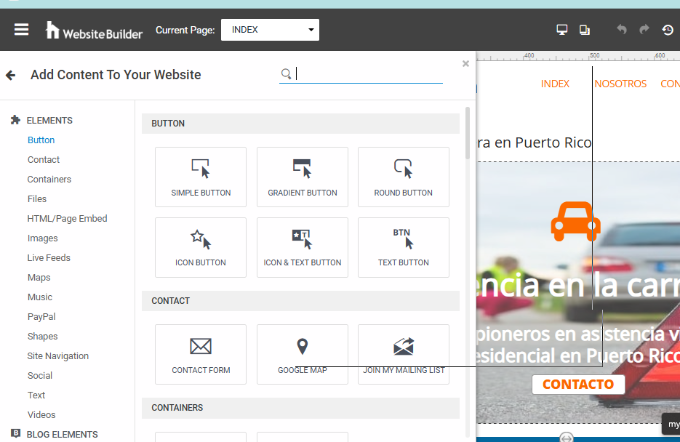The height and width of the screenshot is (442, 680).
Task: Open the Music category
Action: point(39,297)
